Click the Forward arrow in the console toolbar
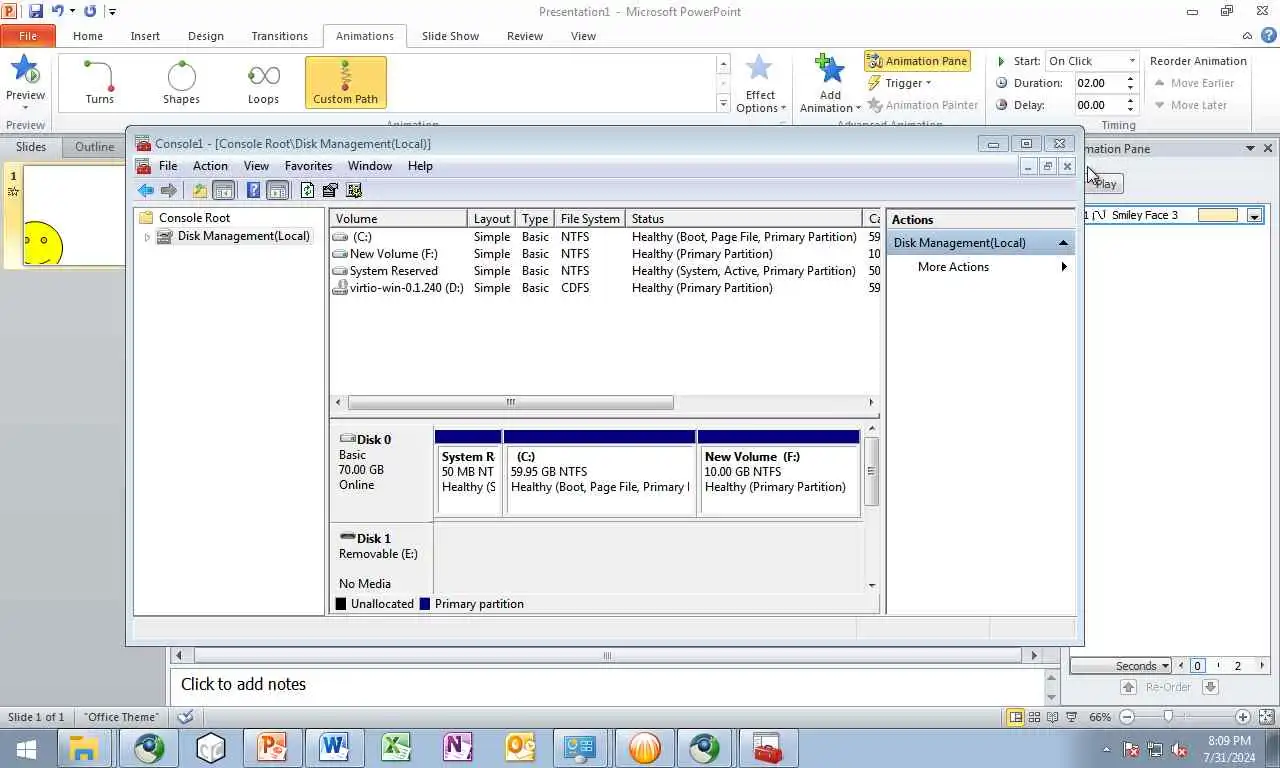 pyautogui.click(x=169, y=190)
